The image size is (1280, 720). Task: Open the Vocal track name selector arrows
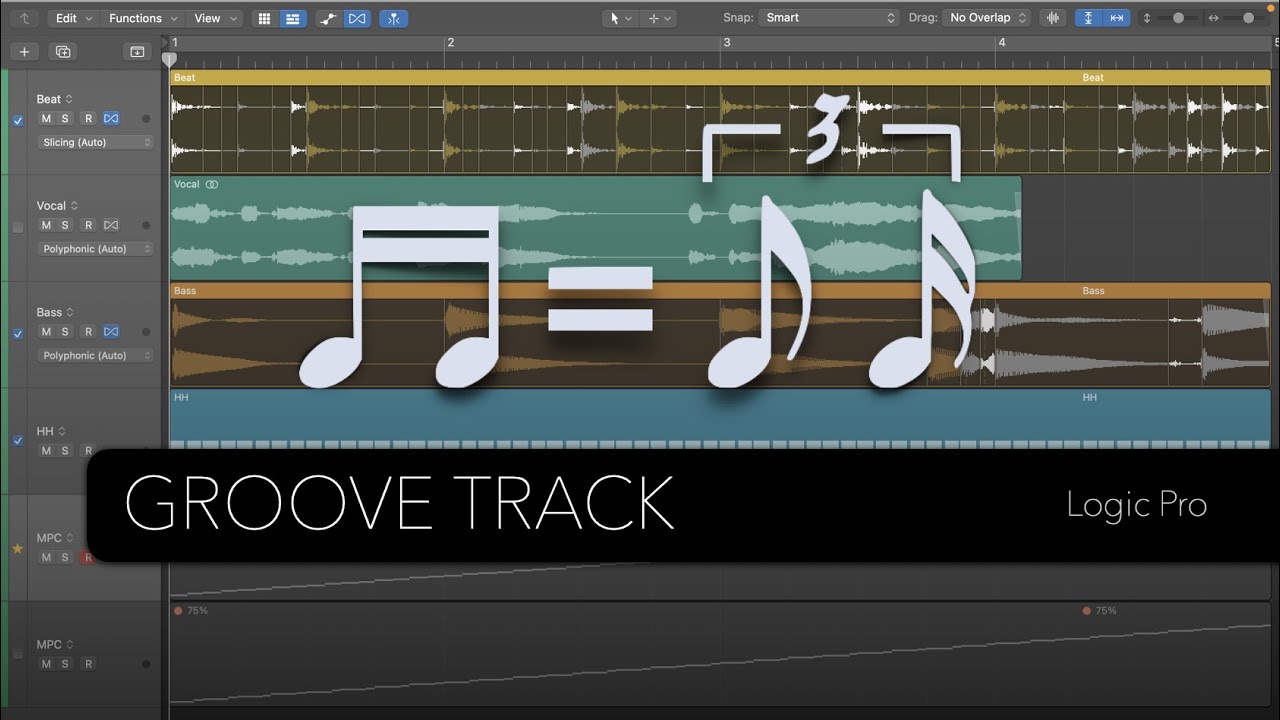coord(74,206)
